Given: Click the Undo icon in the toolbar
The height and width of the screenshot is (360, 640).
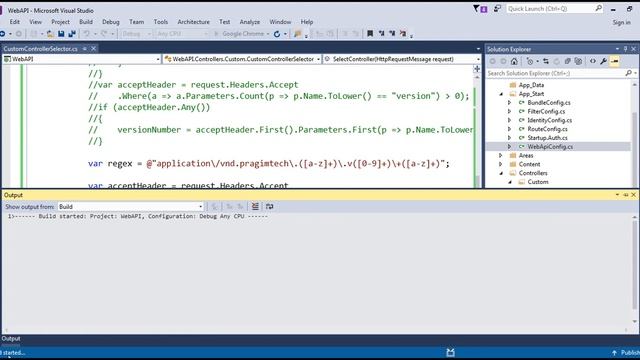Looking at the screenshot, I should tap(86, 34).
